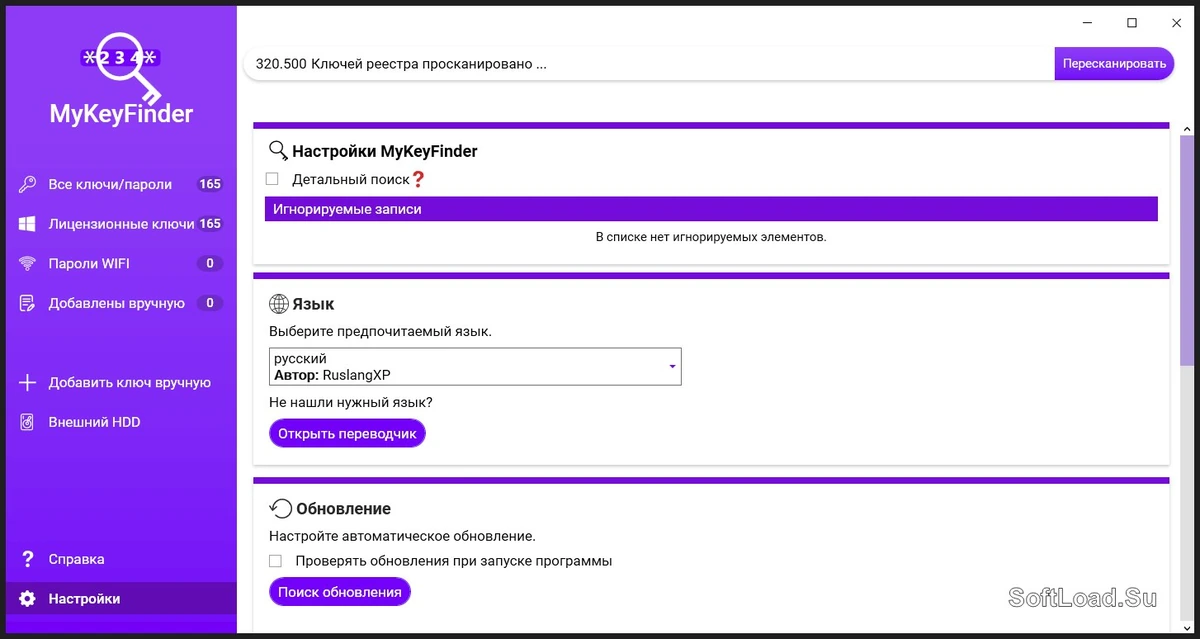This screenshot has height=639, width=1200.
Task: Click the notepad icon beside Добавлены вручную
Action: (x=28, y=303)
